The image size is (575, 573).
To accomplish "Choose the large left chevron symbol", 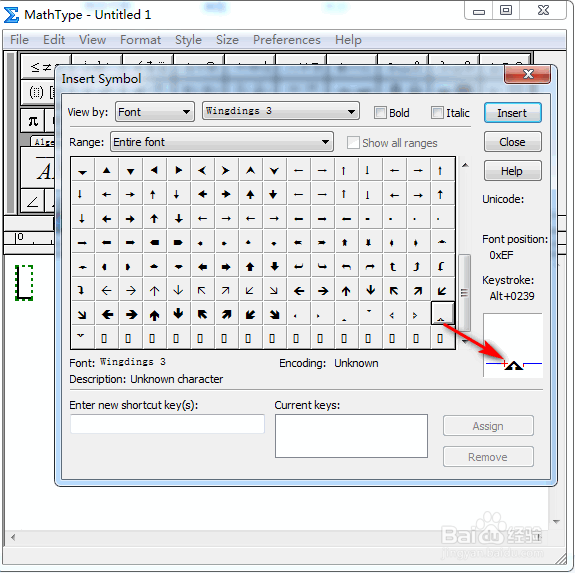I will [202, 170].
